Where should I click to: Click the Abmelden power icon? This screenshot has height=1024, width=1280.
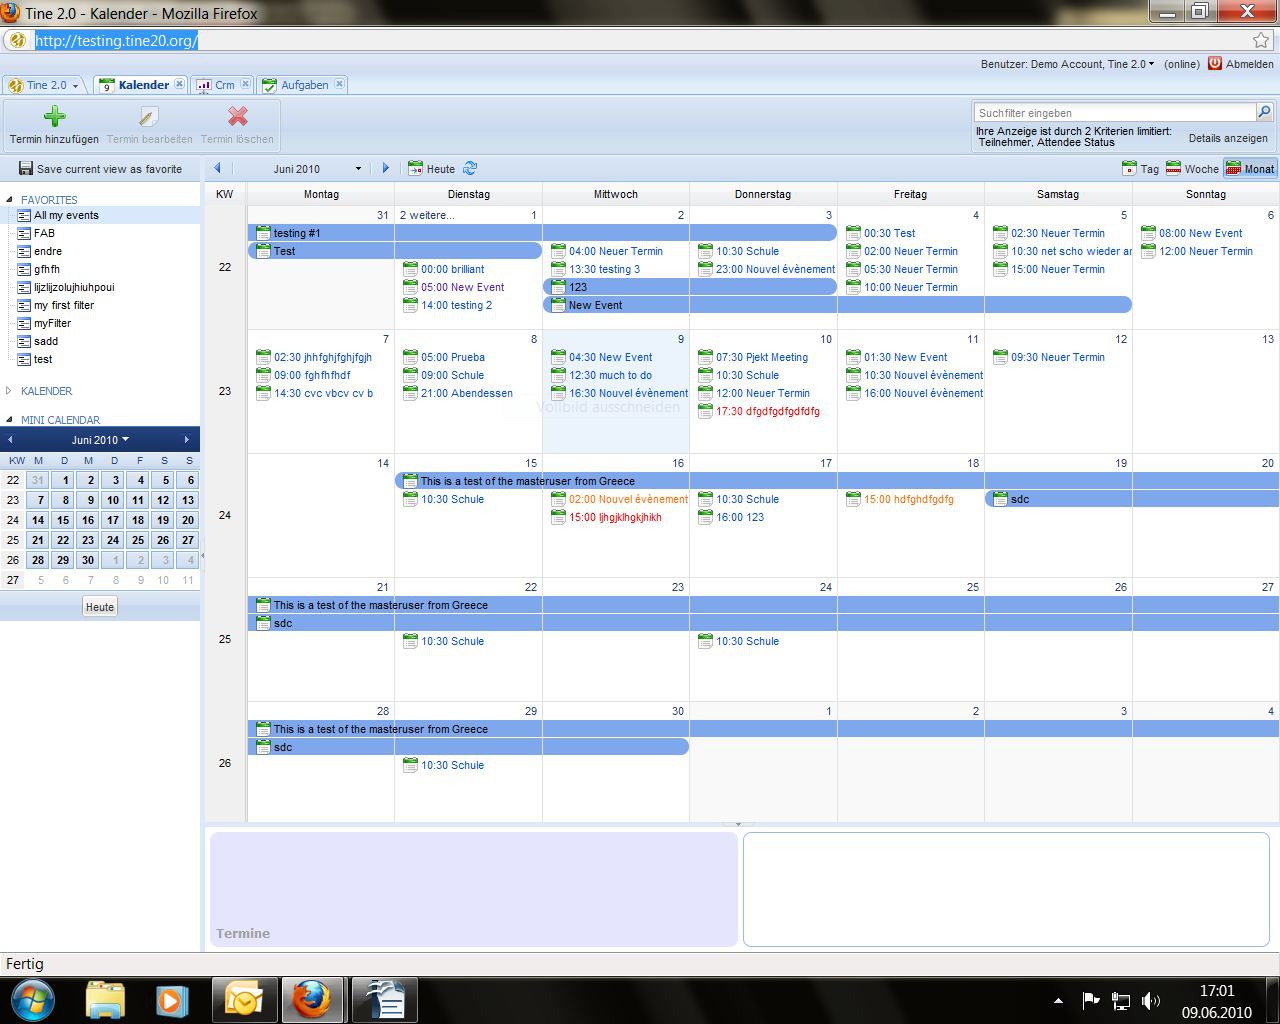click(1215, 63)
